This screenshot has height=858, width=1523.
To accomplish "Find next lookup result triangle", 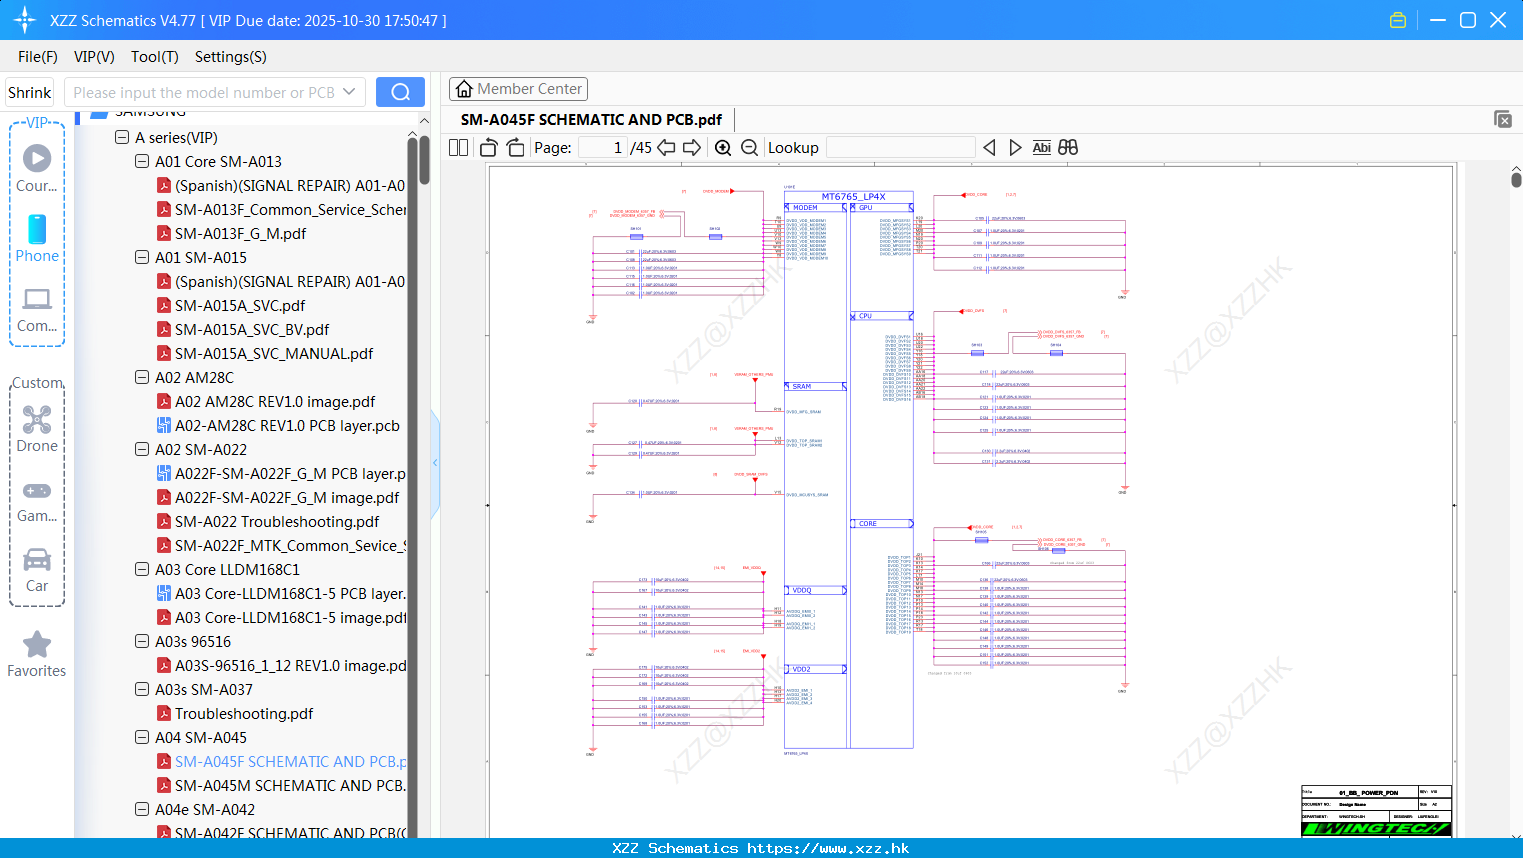I will click(x=1015, y=147).
